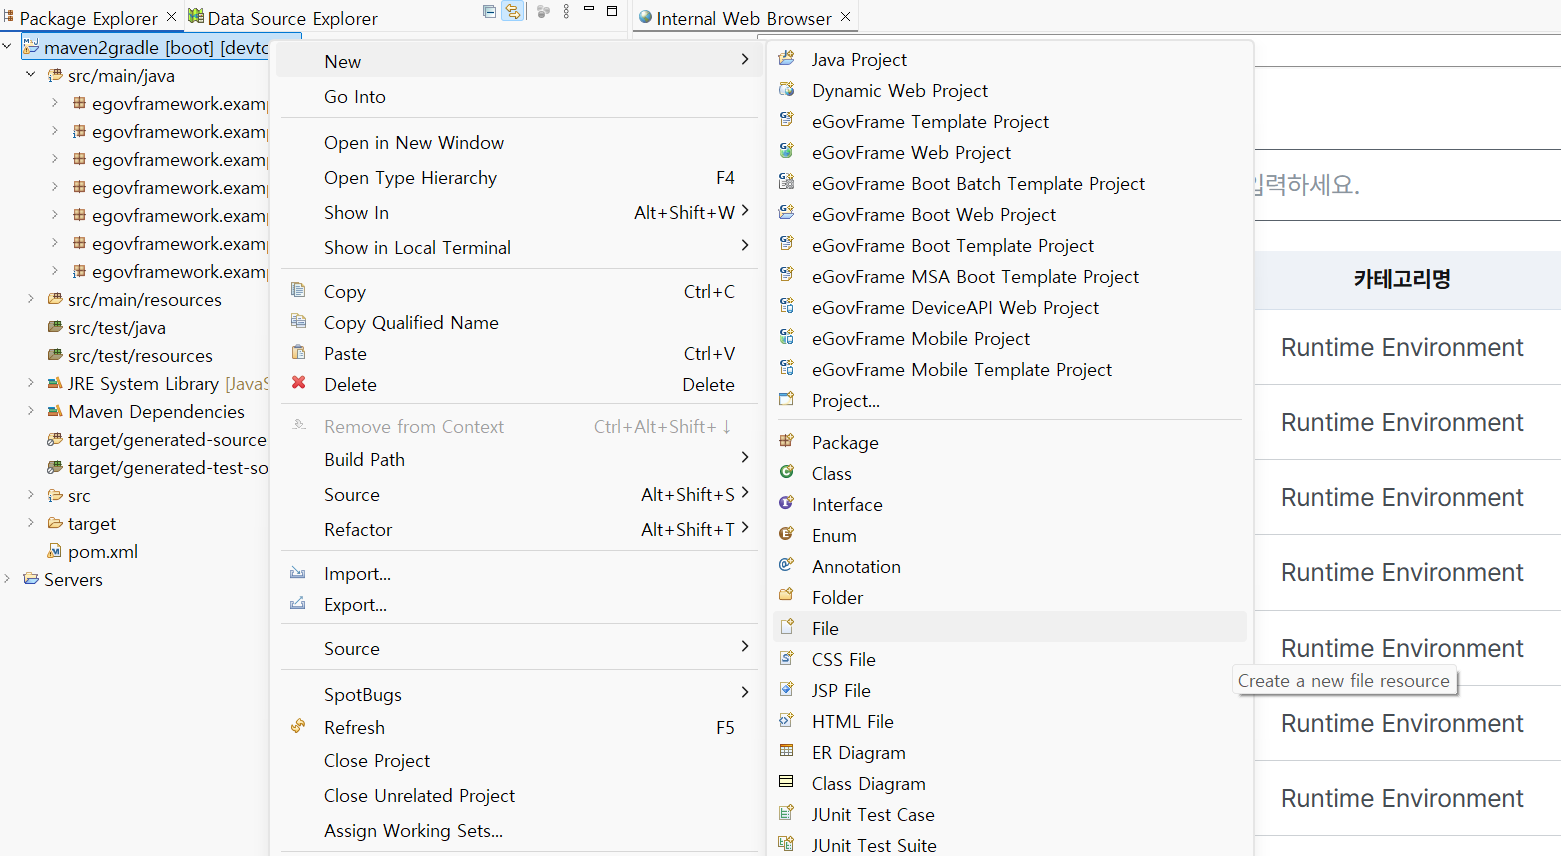Viewport: 1561px width, 856px height.
Task: Pick JUnit Test Case in the New submenu
Action: point(872,815)
